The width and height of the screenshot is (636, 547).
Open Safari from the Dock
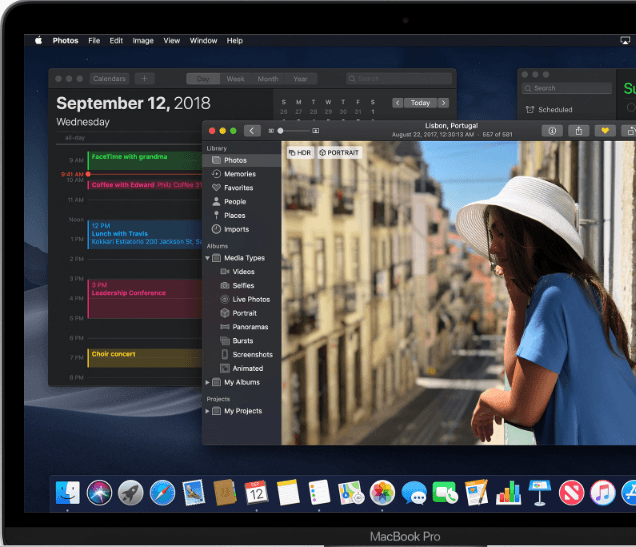(162, 492)
